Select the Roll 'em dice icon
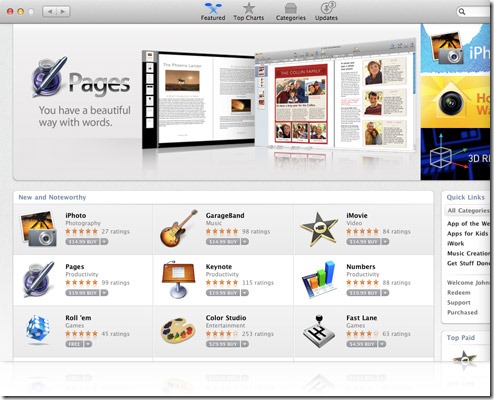The width and height of the screenshot is (494, 400). click(x=38, y=330)
